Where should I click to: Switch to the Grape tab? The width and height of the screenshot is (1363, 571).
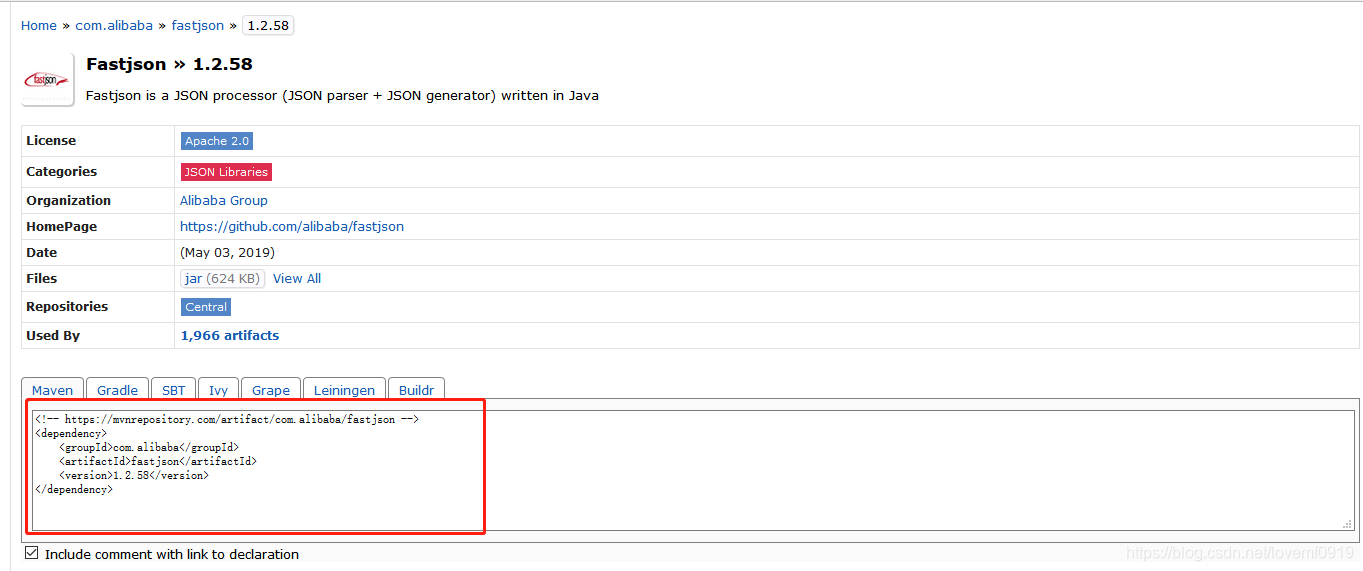tap(271, 389)
